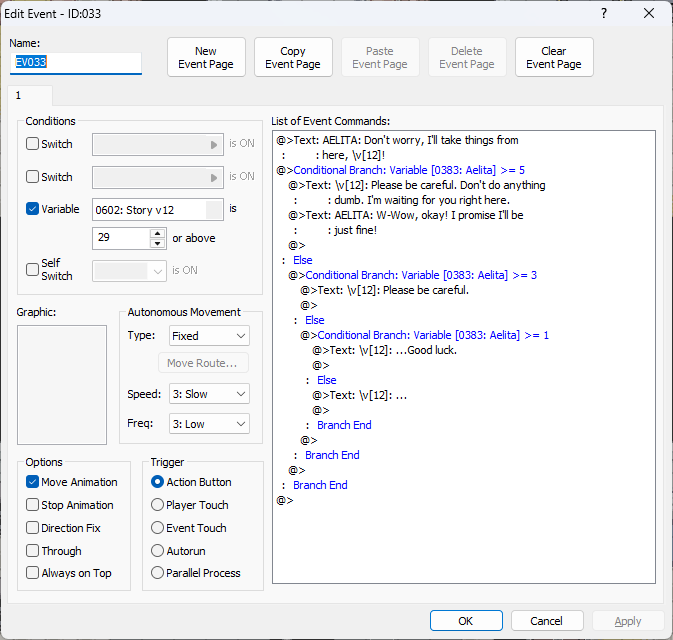Select the short 'Please be careful.' text line
This screenshot has height=640, width=673.
click(384, 290)
